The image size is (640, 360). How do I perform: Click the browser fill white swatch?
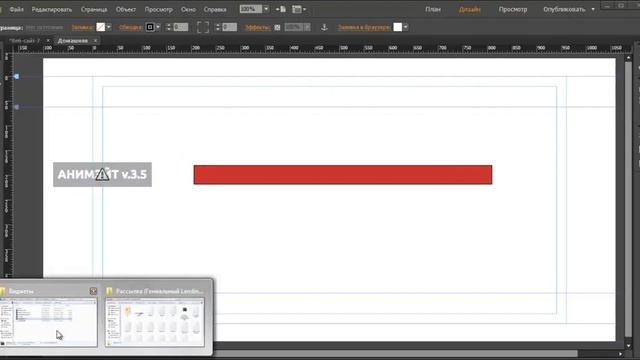[x=398, y=27]
